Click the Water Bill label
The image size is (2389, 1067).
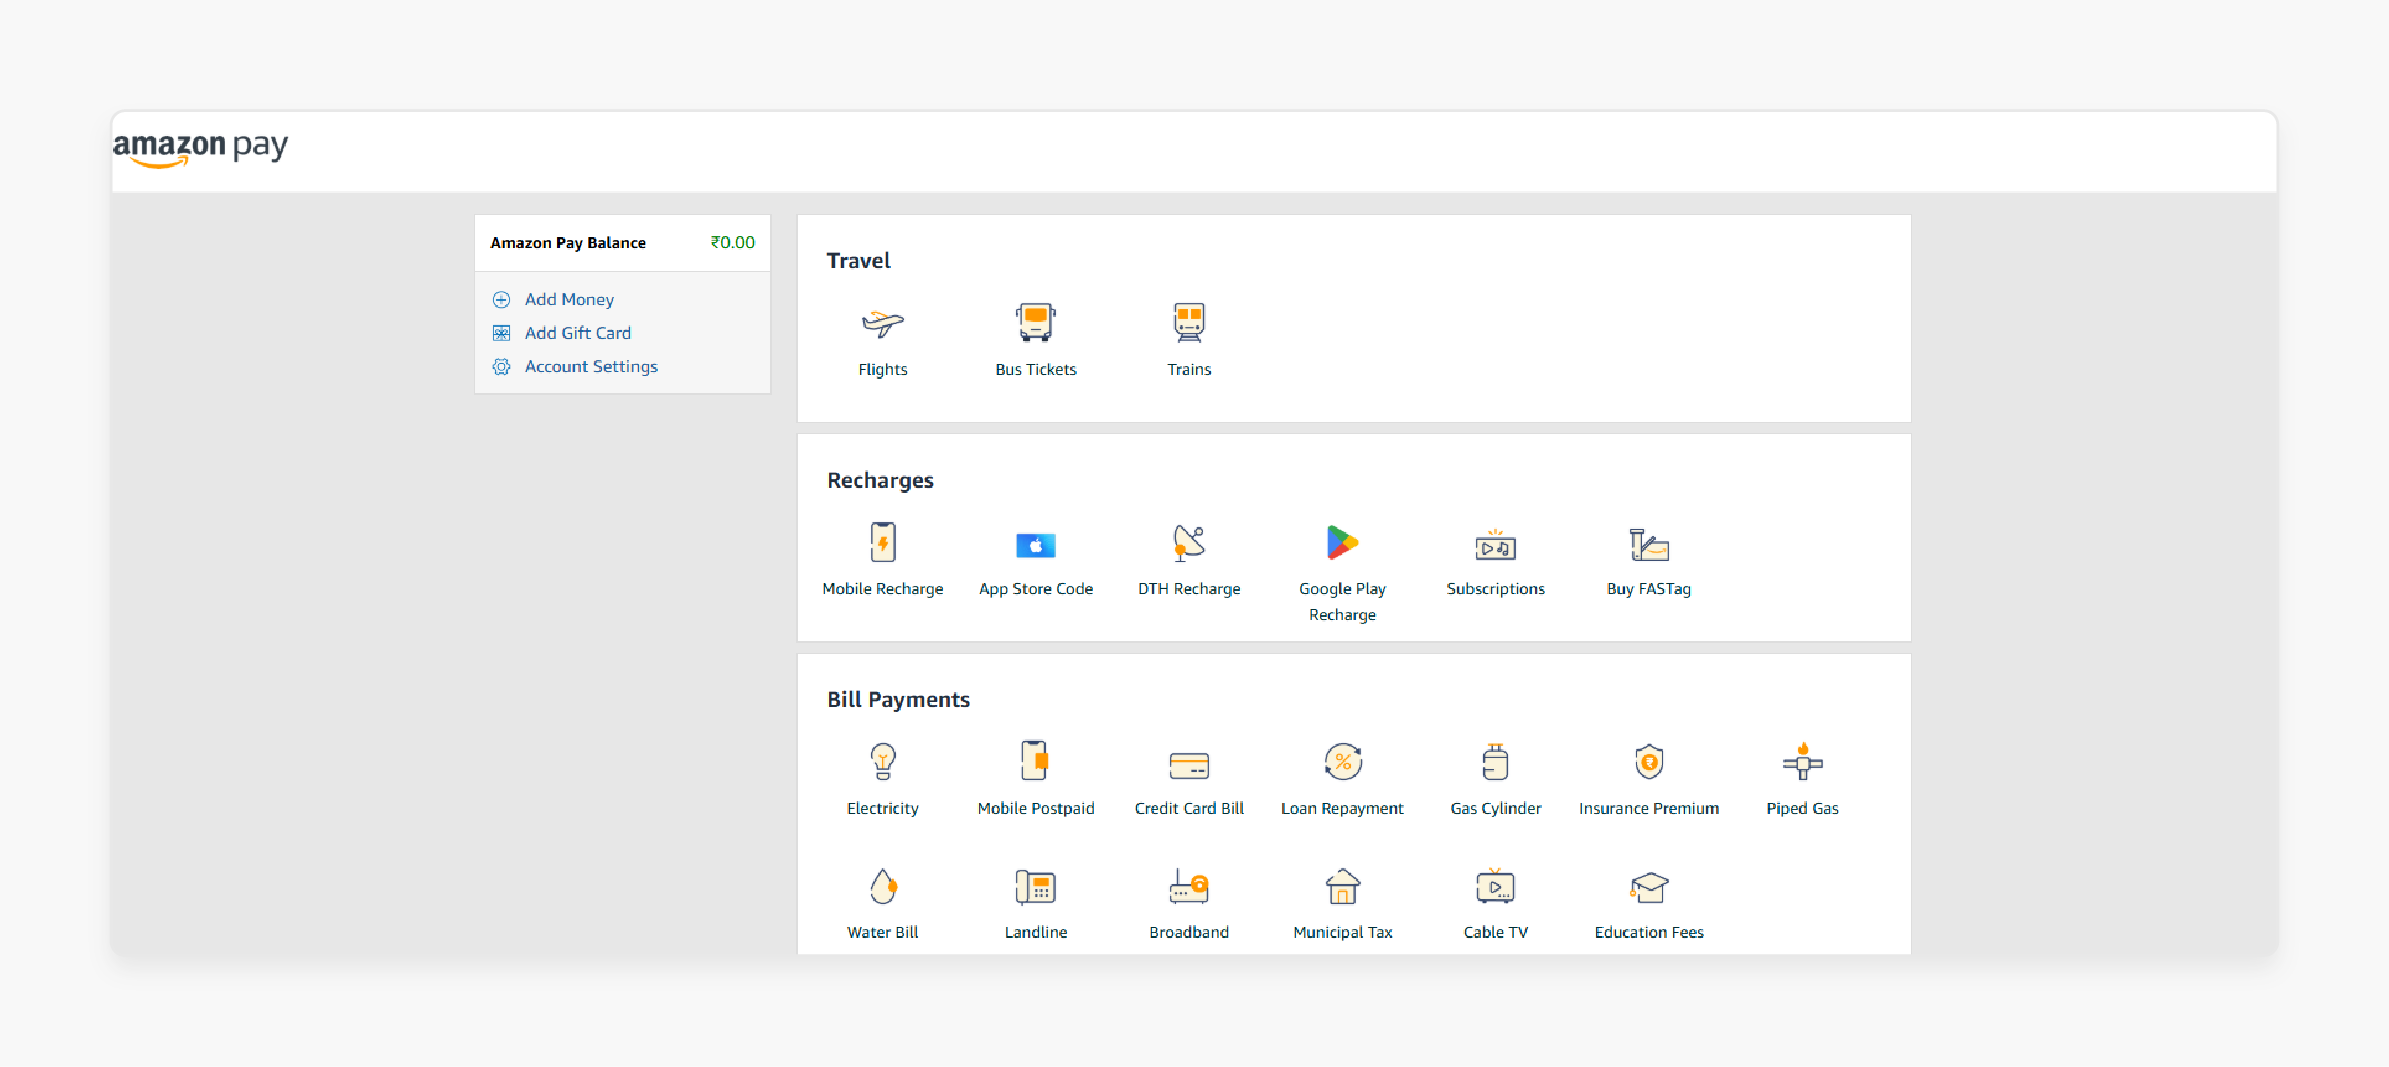(x=883, y=933)
